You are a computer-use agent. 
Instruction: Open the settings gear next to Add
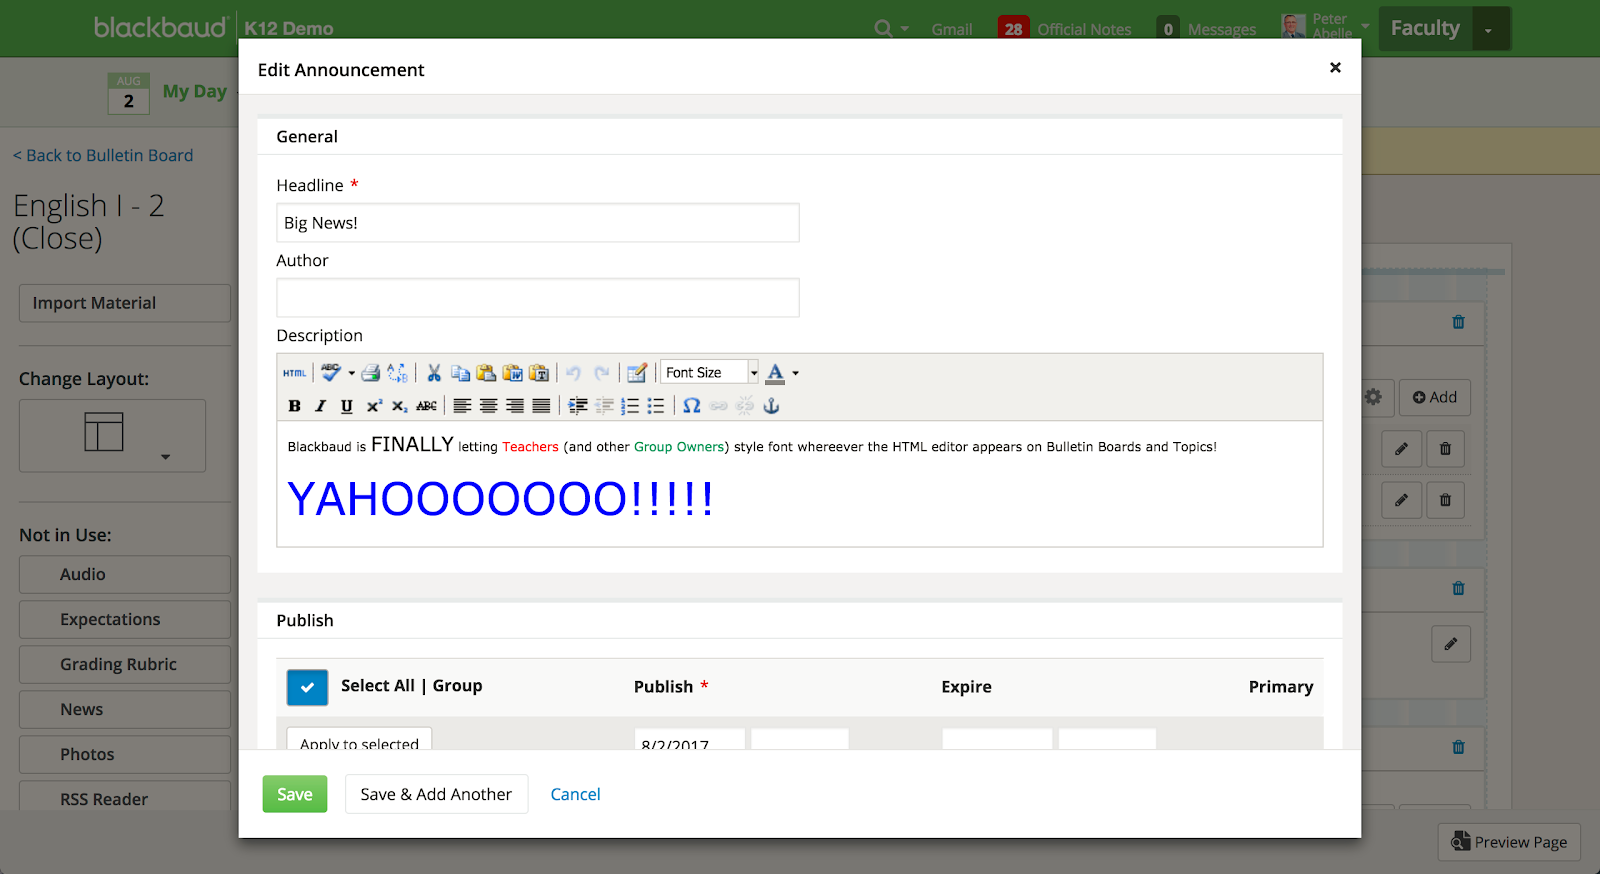coord(1374,397)
